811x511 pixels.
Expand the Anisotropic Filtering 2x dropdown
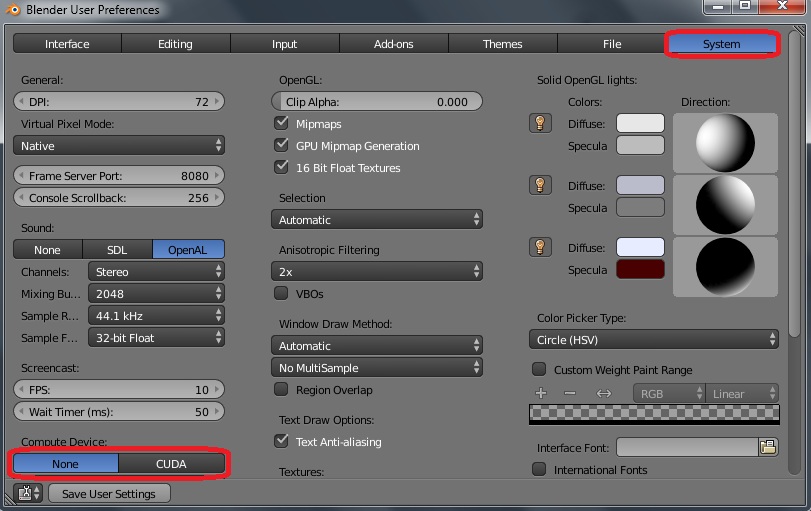[x=377, y=272]
